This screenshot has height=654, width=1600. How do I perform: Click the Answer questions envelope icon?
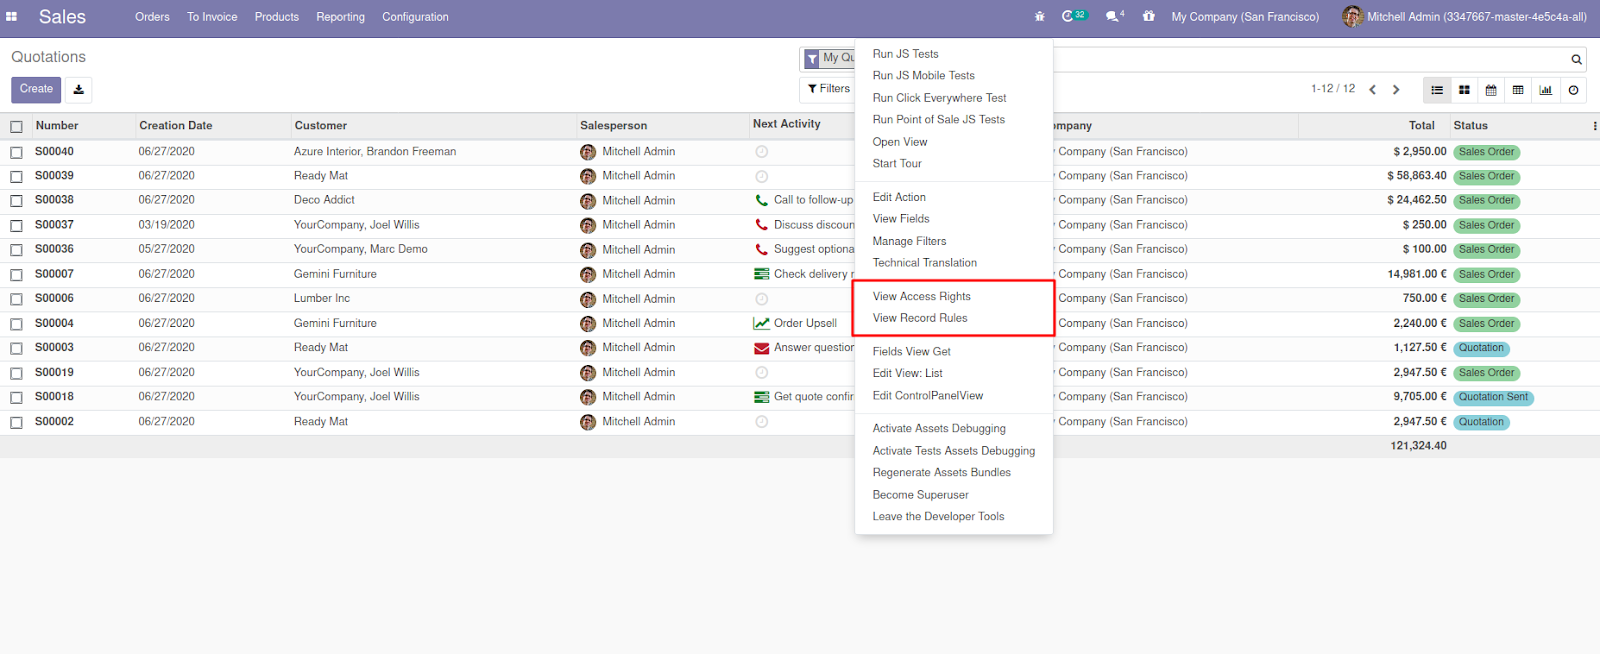pyautogui.click(x=762, y=348)
